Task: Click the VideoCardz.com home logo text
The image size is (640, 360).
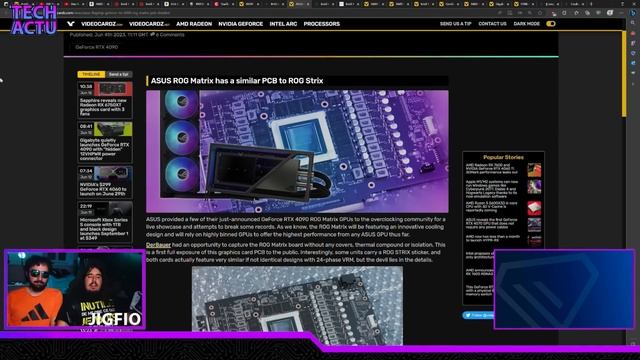Action: [102, 24]
